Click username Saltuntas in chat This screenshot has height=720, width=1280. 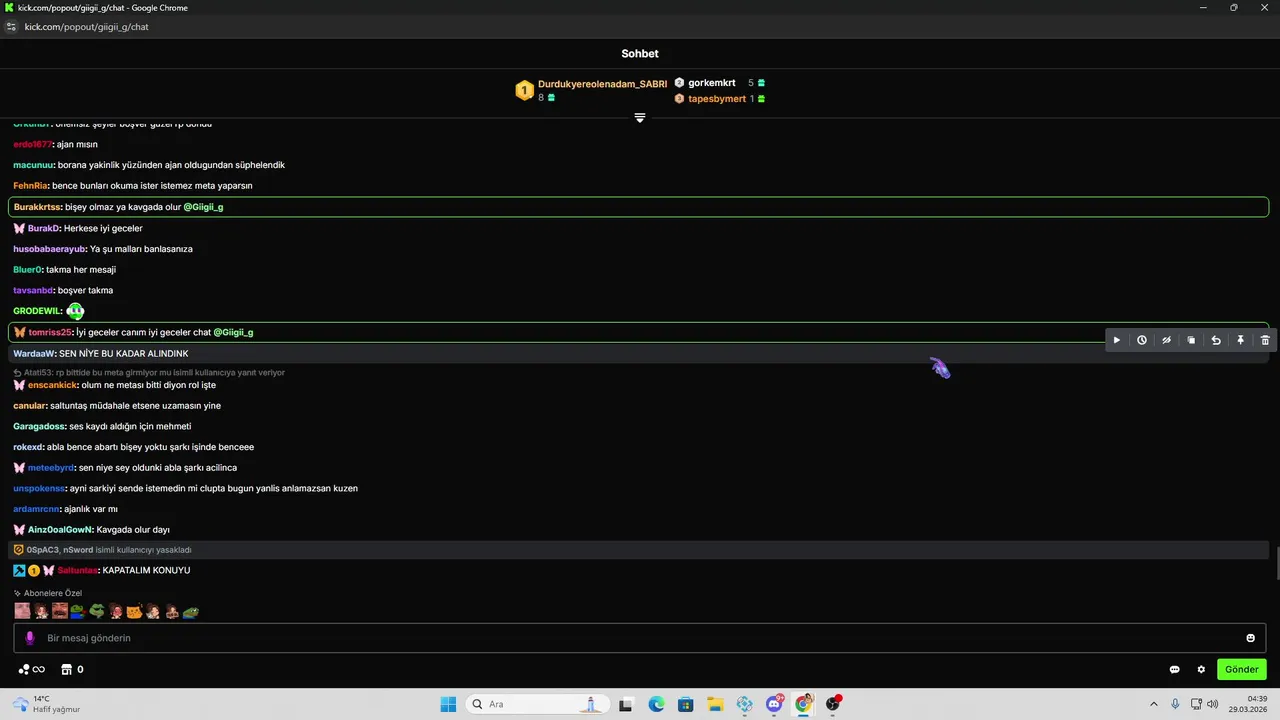pyautogui.click(x=77, y=570)
